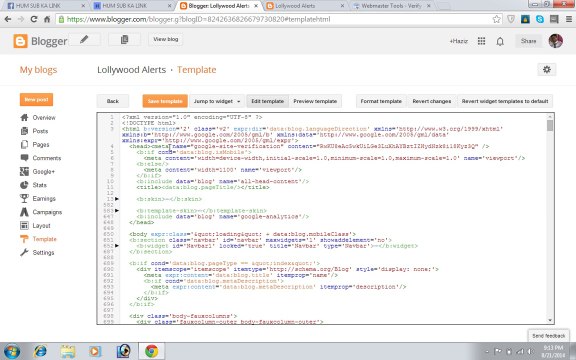Open the posts list copy icon
Viewport: 576px width, 360px height.
pyautogui.click(x=125, y=39)
